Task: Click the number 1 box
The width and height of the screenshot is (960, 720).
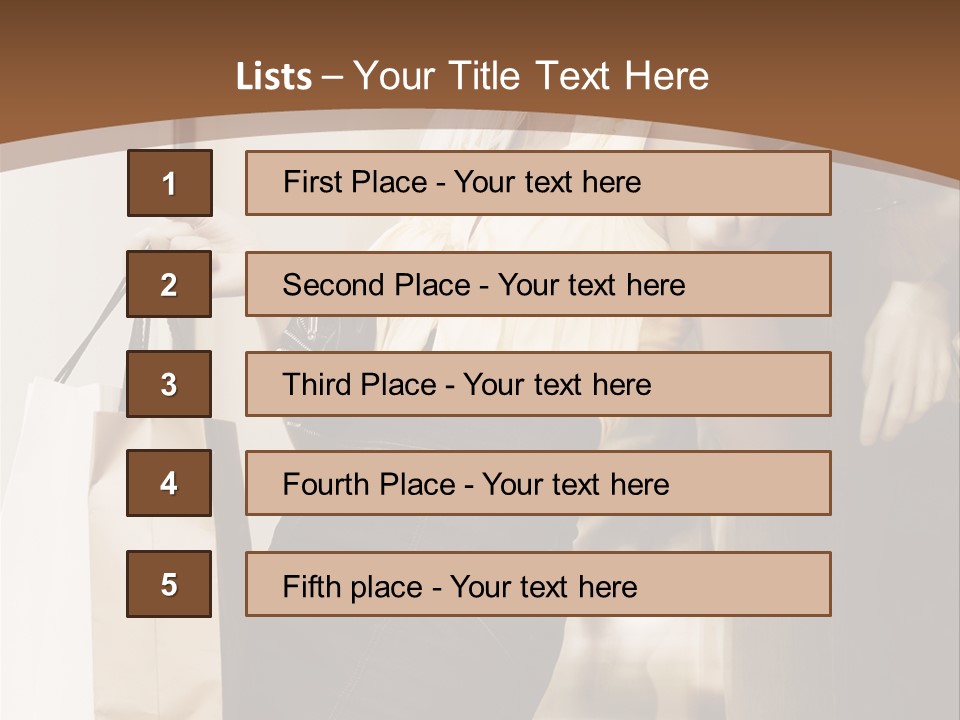Action: click(170, 182)
